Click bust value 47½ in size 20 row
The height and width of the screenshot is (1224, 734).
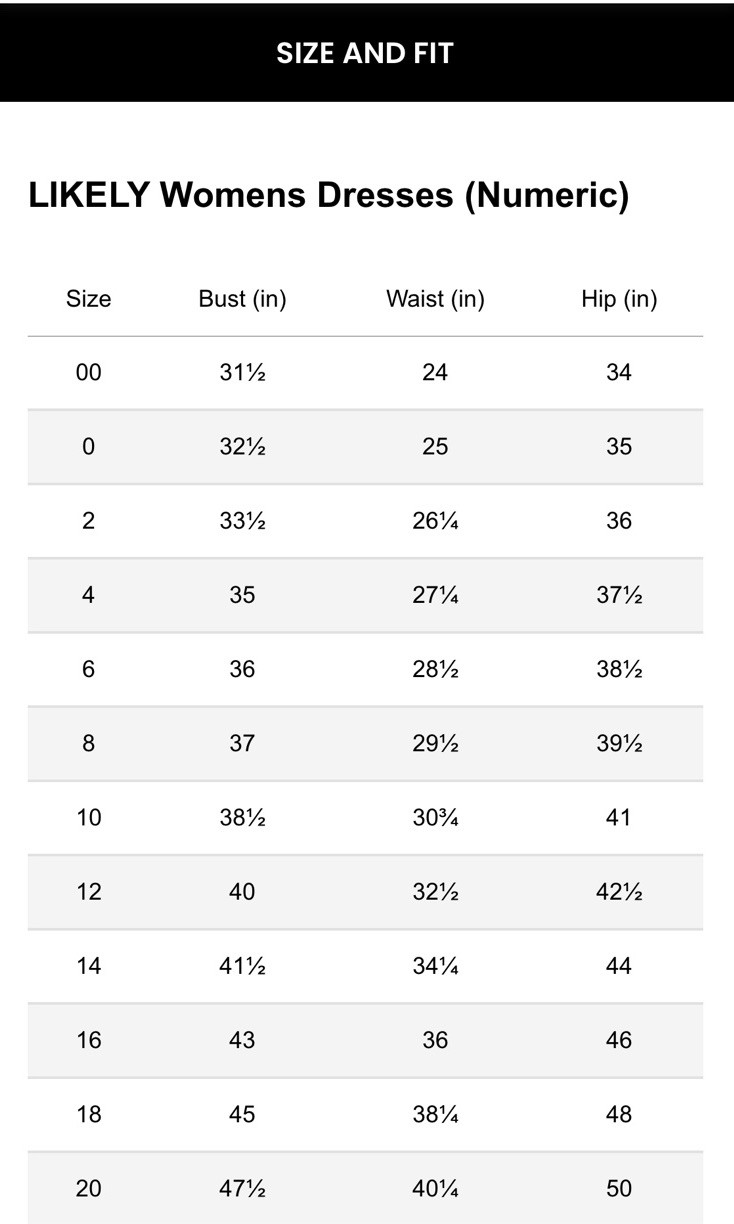[x=242, y=1188]
